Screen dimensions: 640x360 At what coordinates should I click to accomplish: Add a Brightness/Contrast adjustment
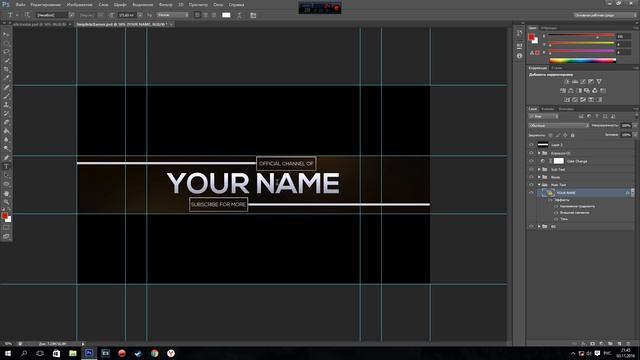coord(567,82)
